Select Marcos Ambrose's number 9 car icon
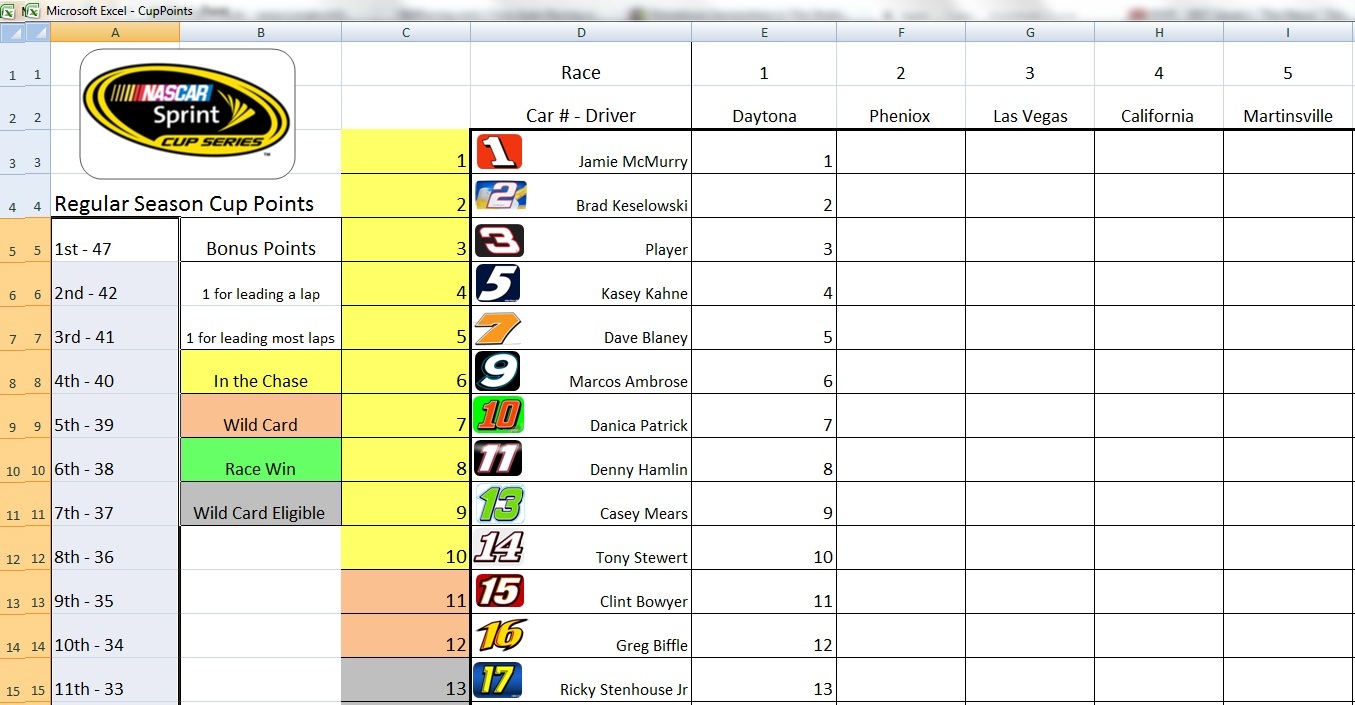The height and width of the screenshot is (705, 1355). click(498, 371)
